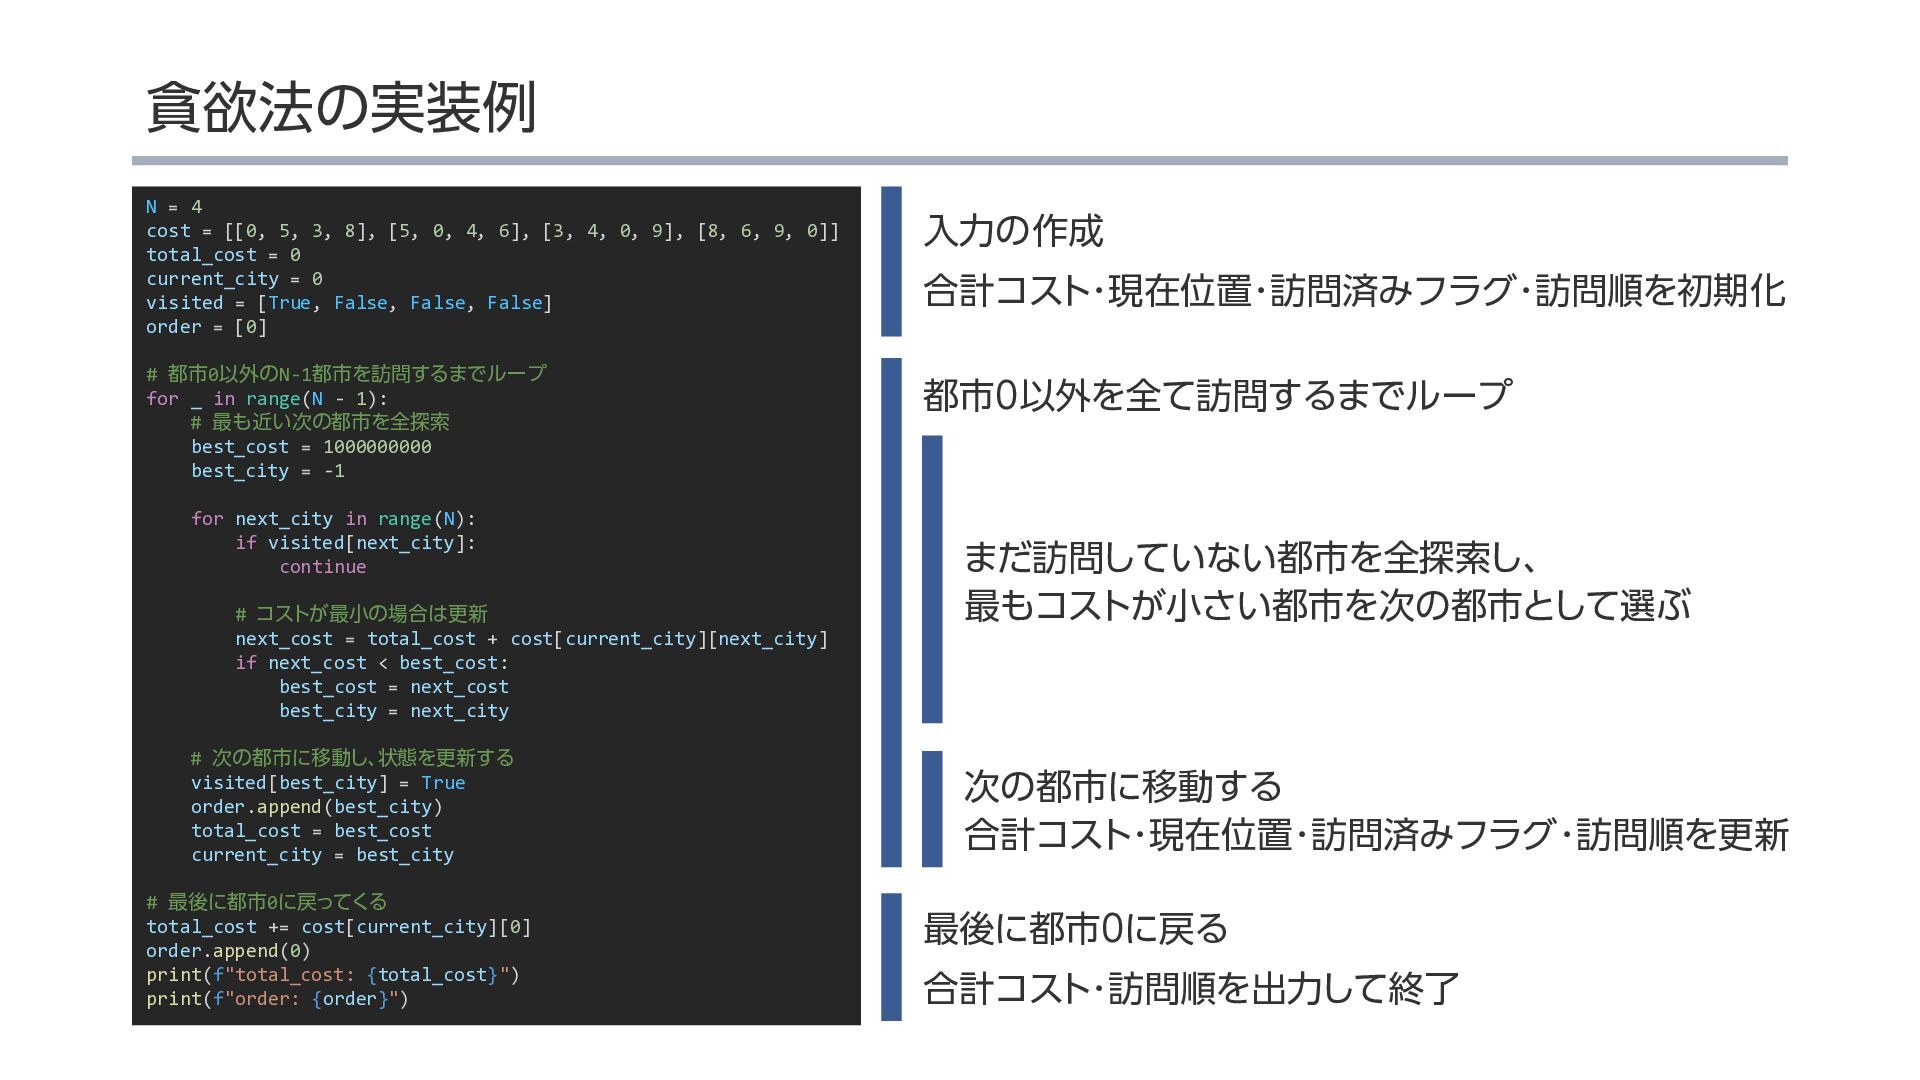The height and width of the screenshot is (1080, 1920).
Task: Click the 'best_cost = 1000000000' line
Action: coord(311,447)
